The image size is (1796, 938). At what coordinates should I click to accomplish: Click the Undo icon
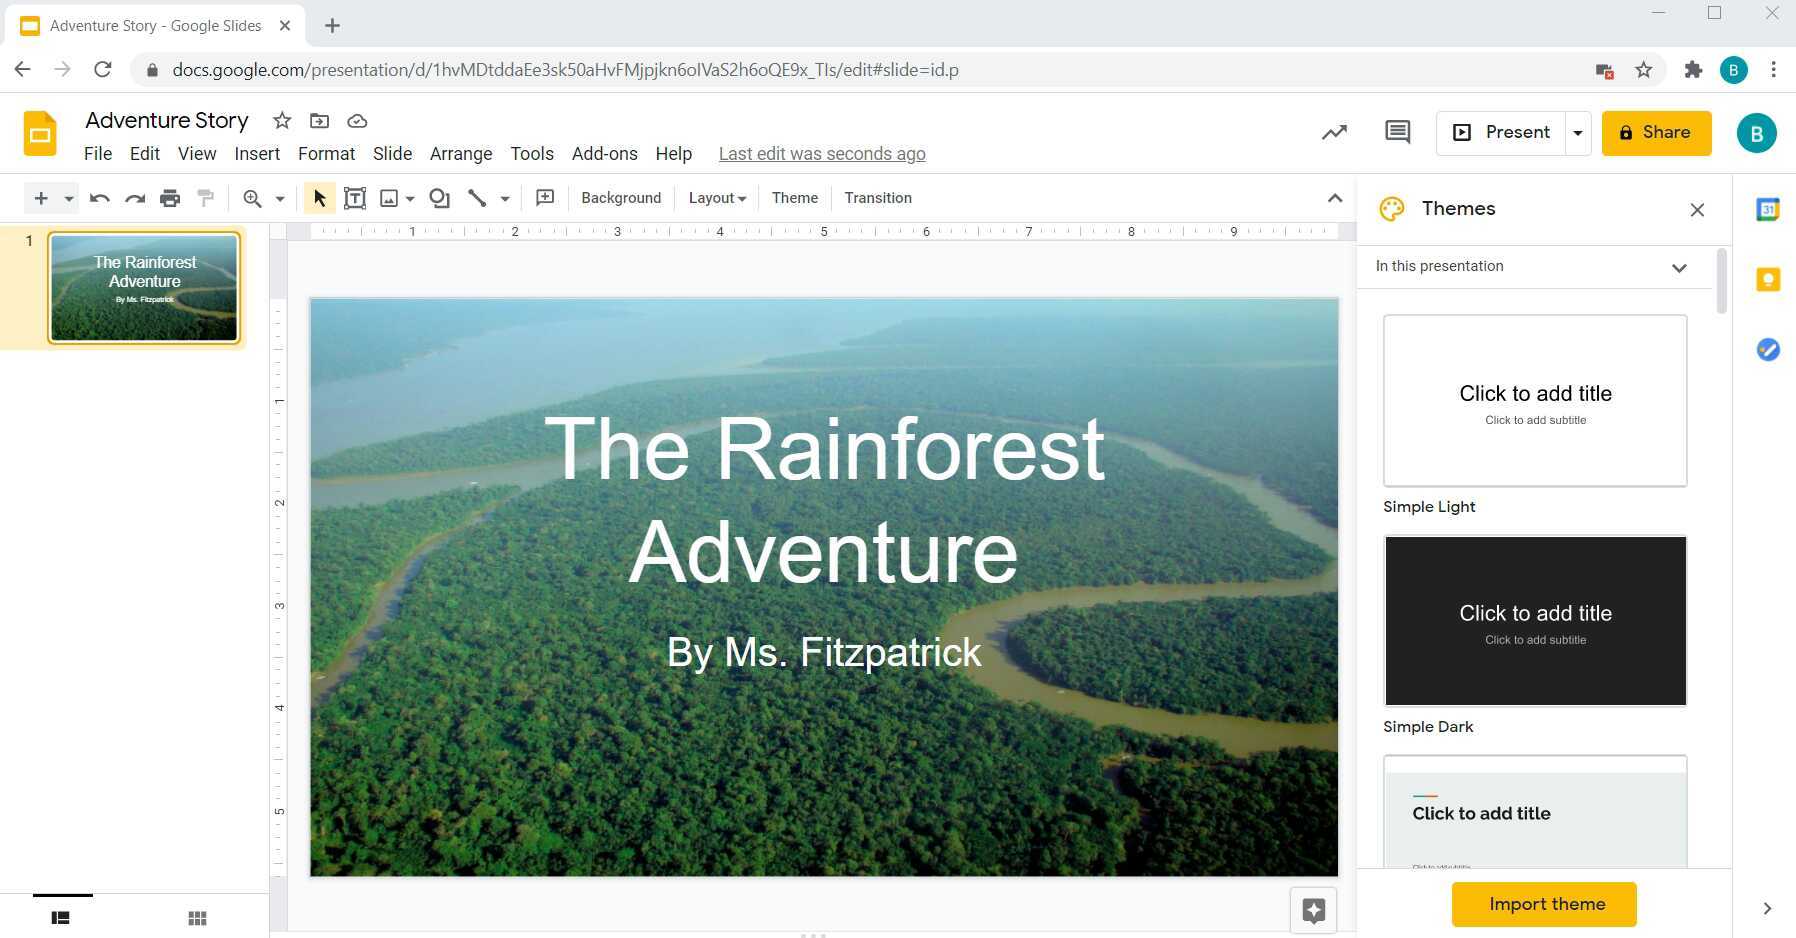click(x=99, y=198)
